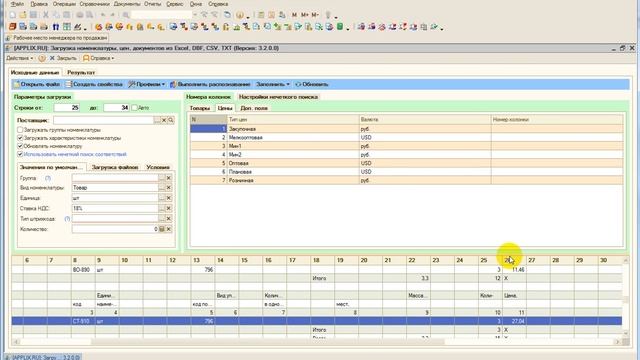Open Настройки нечеткого поиска tab
The image size is (640, 360).
coord(278,97)
